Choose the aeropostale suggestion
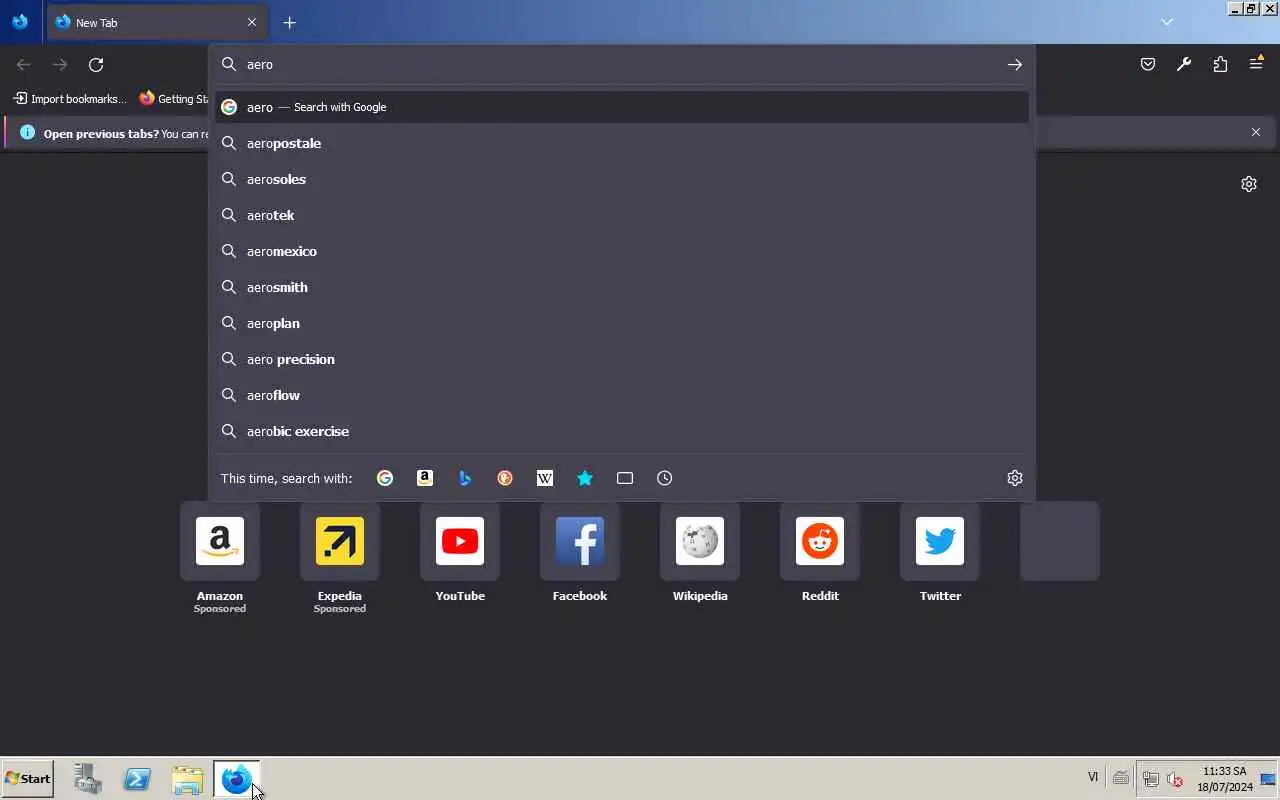 tap(622, 143)
